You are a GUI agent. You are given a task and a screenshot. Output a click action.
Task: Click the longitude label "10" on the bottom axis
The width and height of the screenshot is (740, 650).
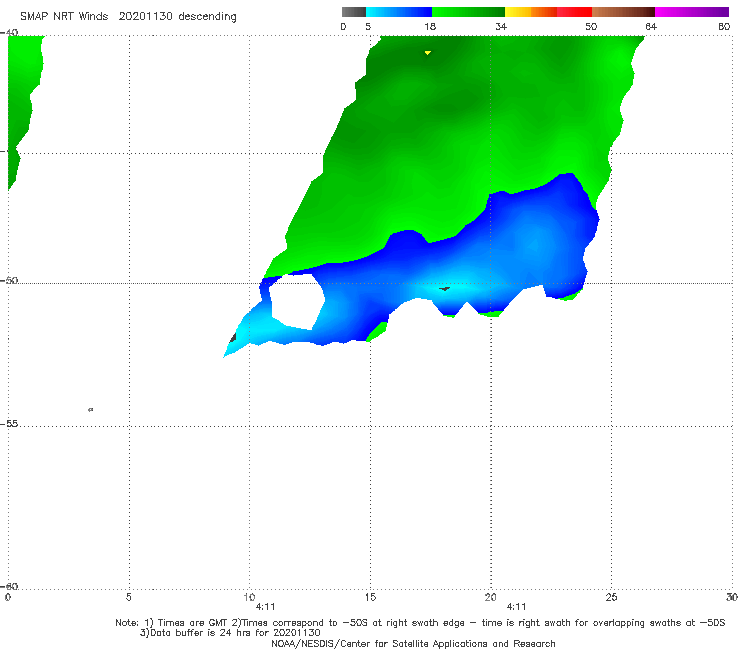pyautogui.click(x=249, y=597)
